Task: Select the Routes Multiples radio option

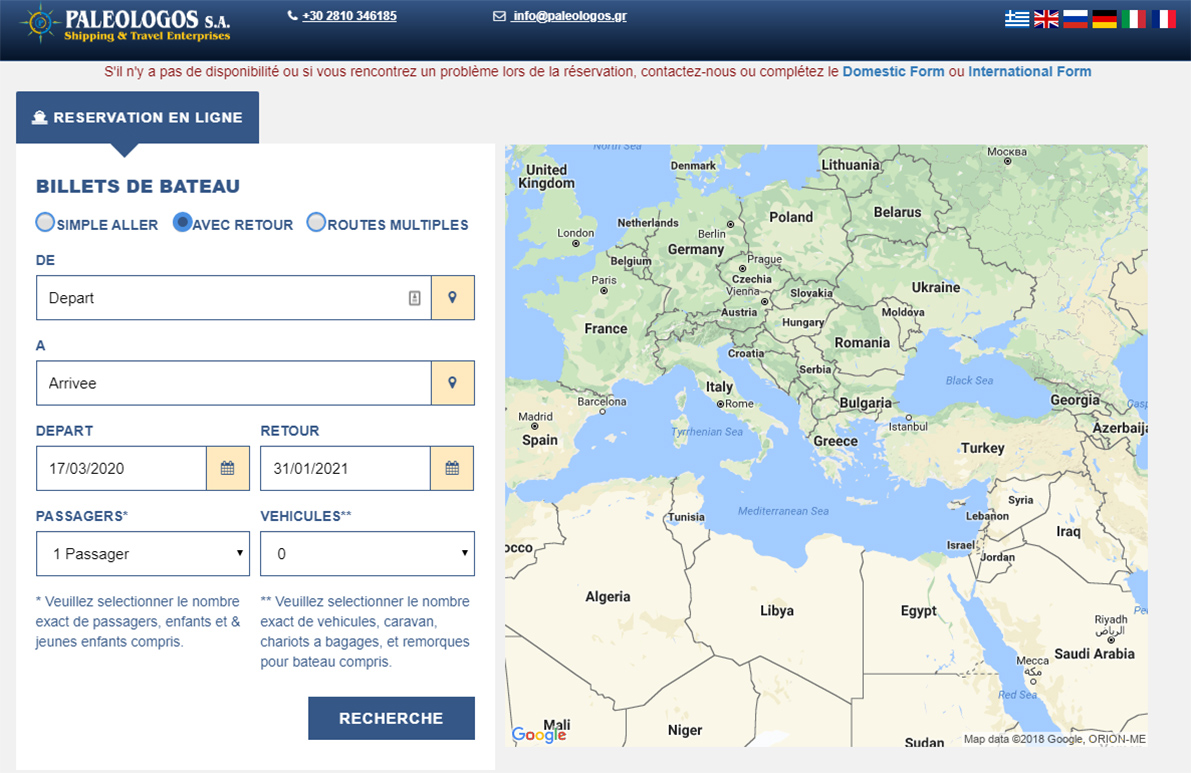Action: [316, 222]
